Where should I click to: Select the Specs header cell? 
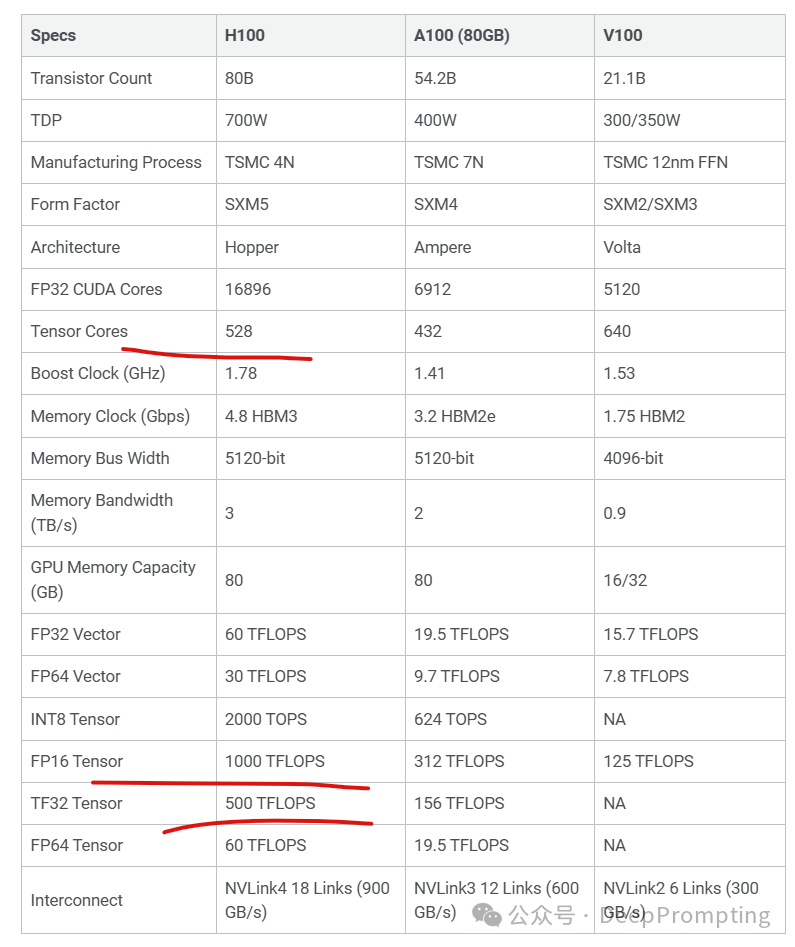coord(53,36)
